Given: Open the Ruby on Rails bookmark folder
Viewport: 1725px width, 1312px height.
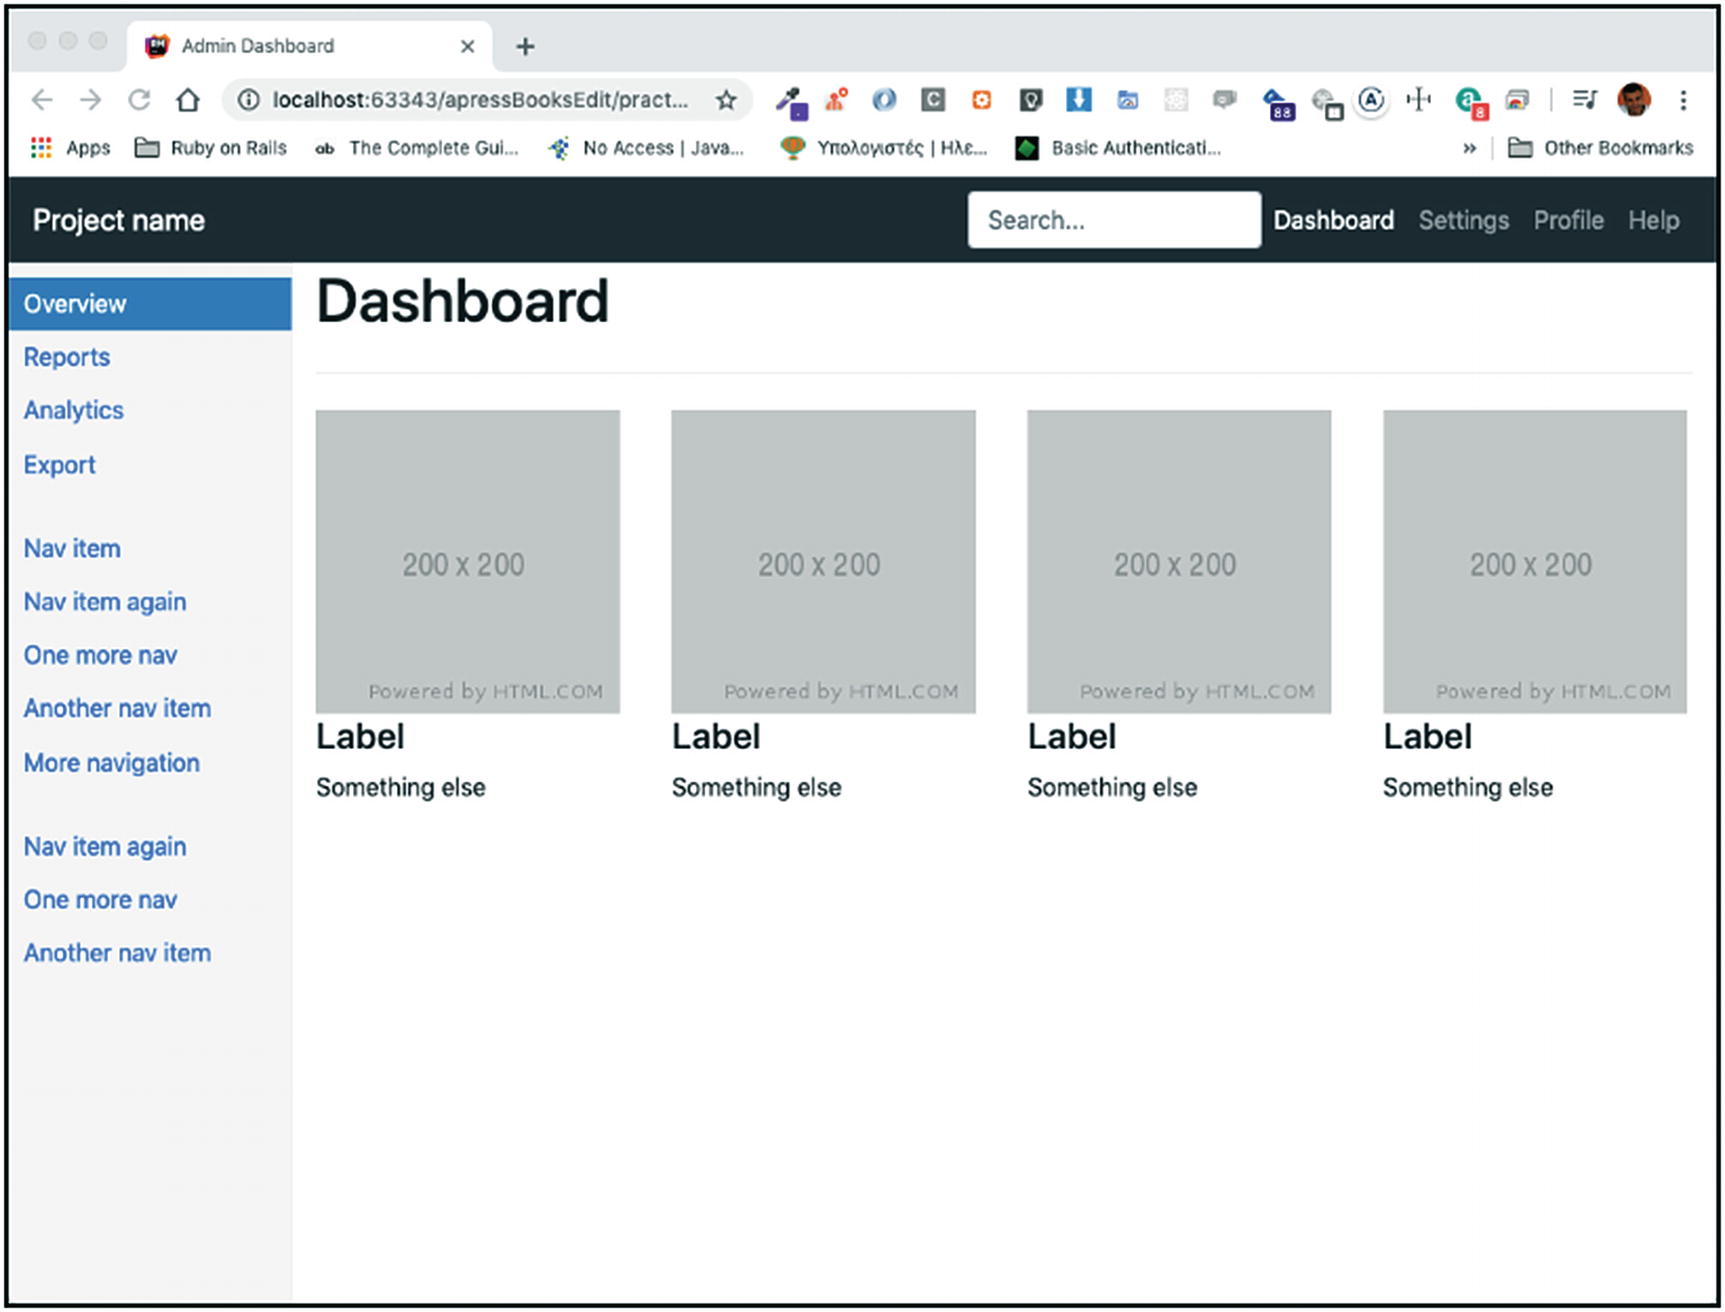Looking at the screenshot, I should (x=211, y=148).
